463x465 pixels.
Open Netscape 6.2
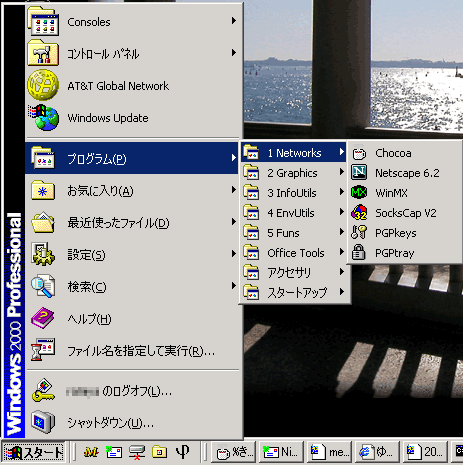(x=404, y=173)
